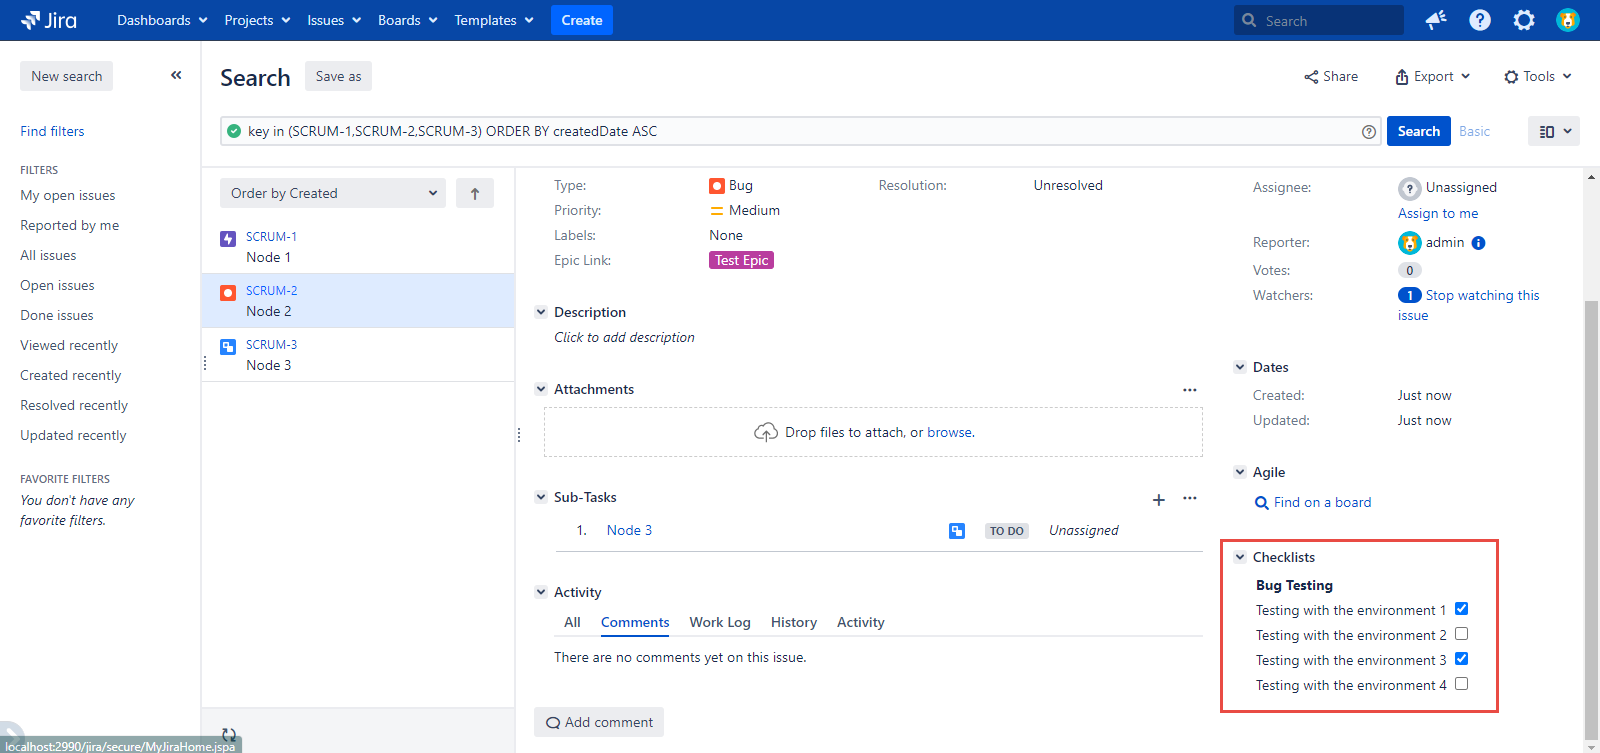Reverse sort order with arrow button

475,194
